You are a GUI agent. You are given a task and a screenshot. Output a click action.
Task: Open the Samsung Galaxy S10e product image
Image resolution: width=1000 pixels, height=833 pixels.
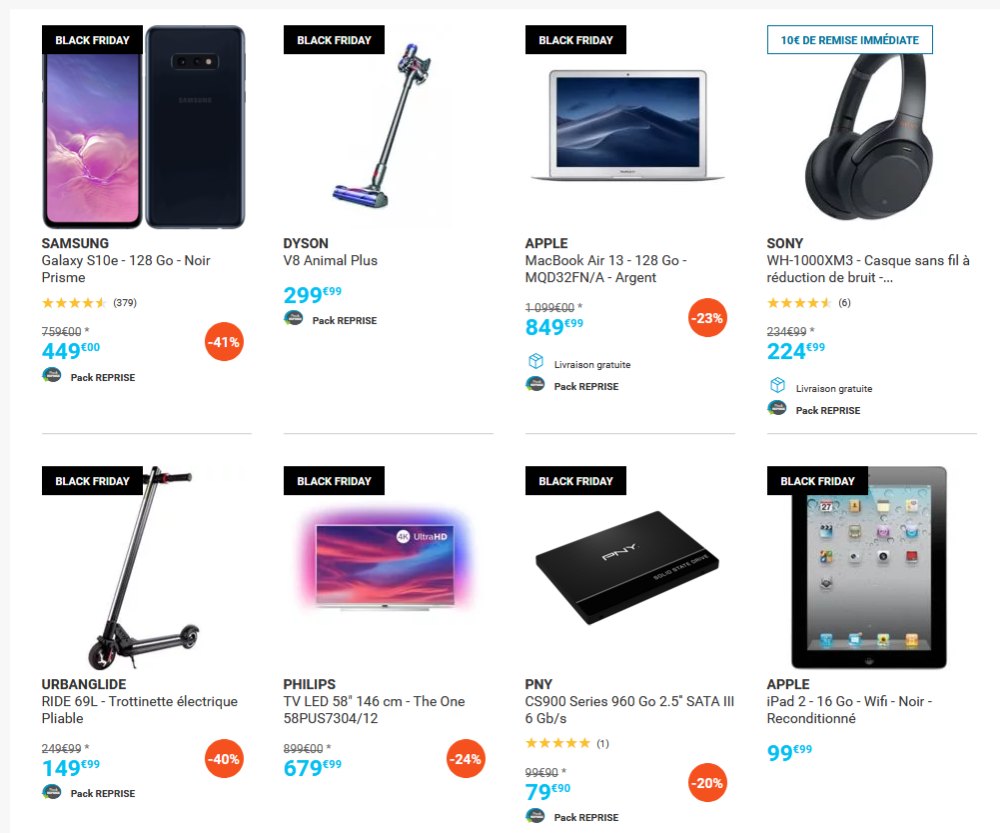[x=144, y=127]
